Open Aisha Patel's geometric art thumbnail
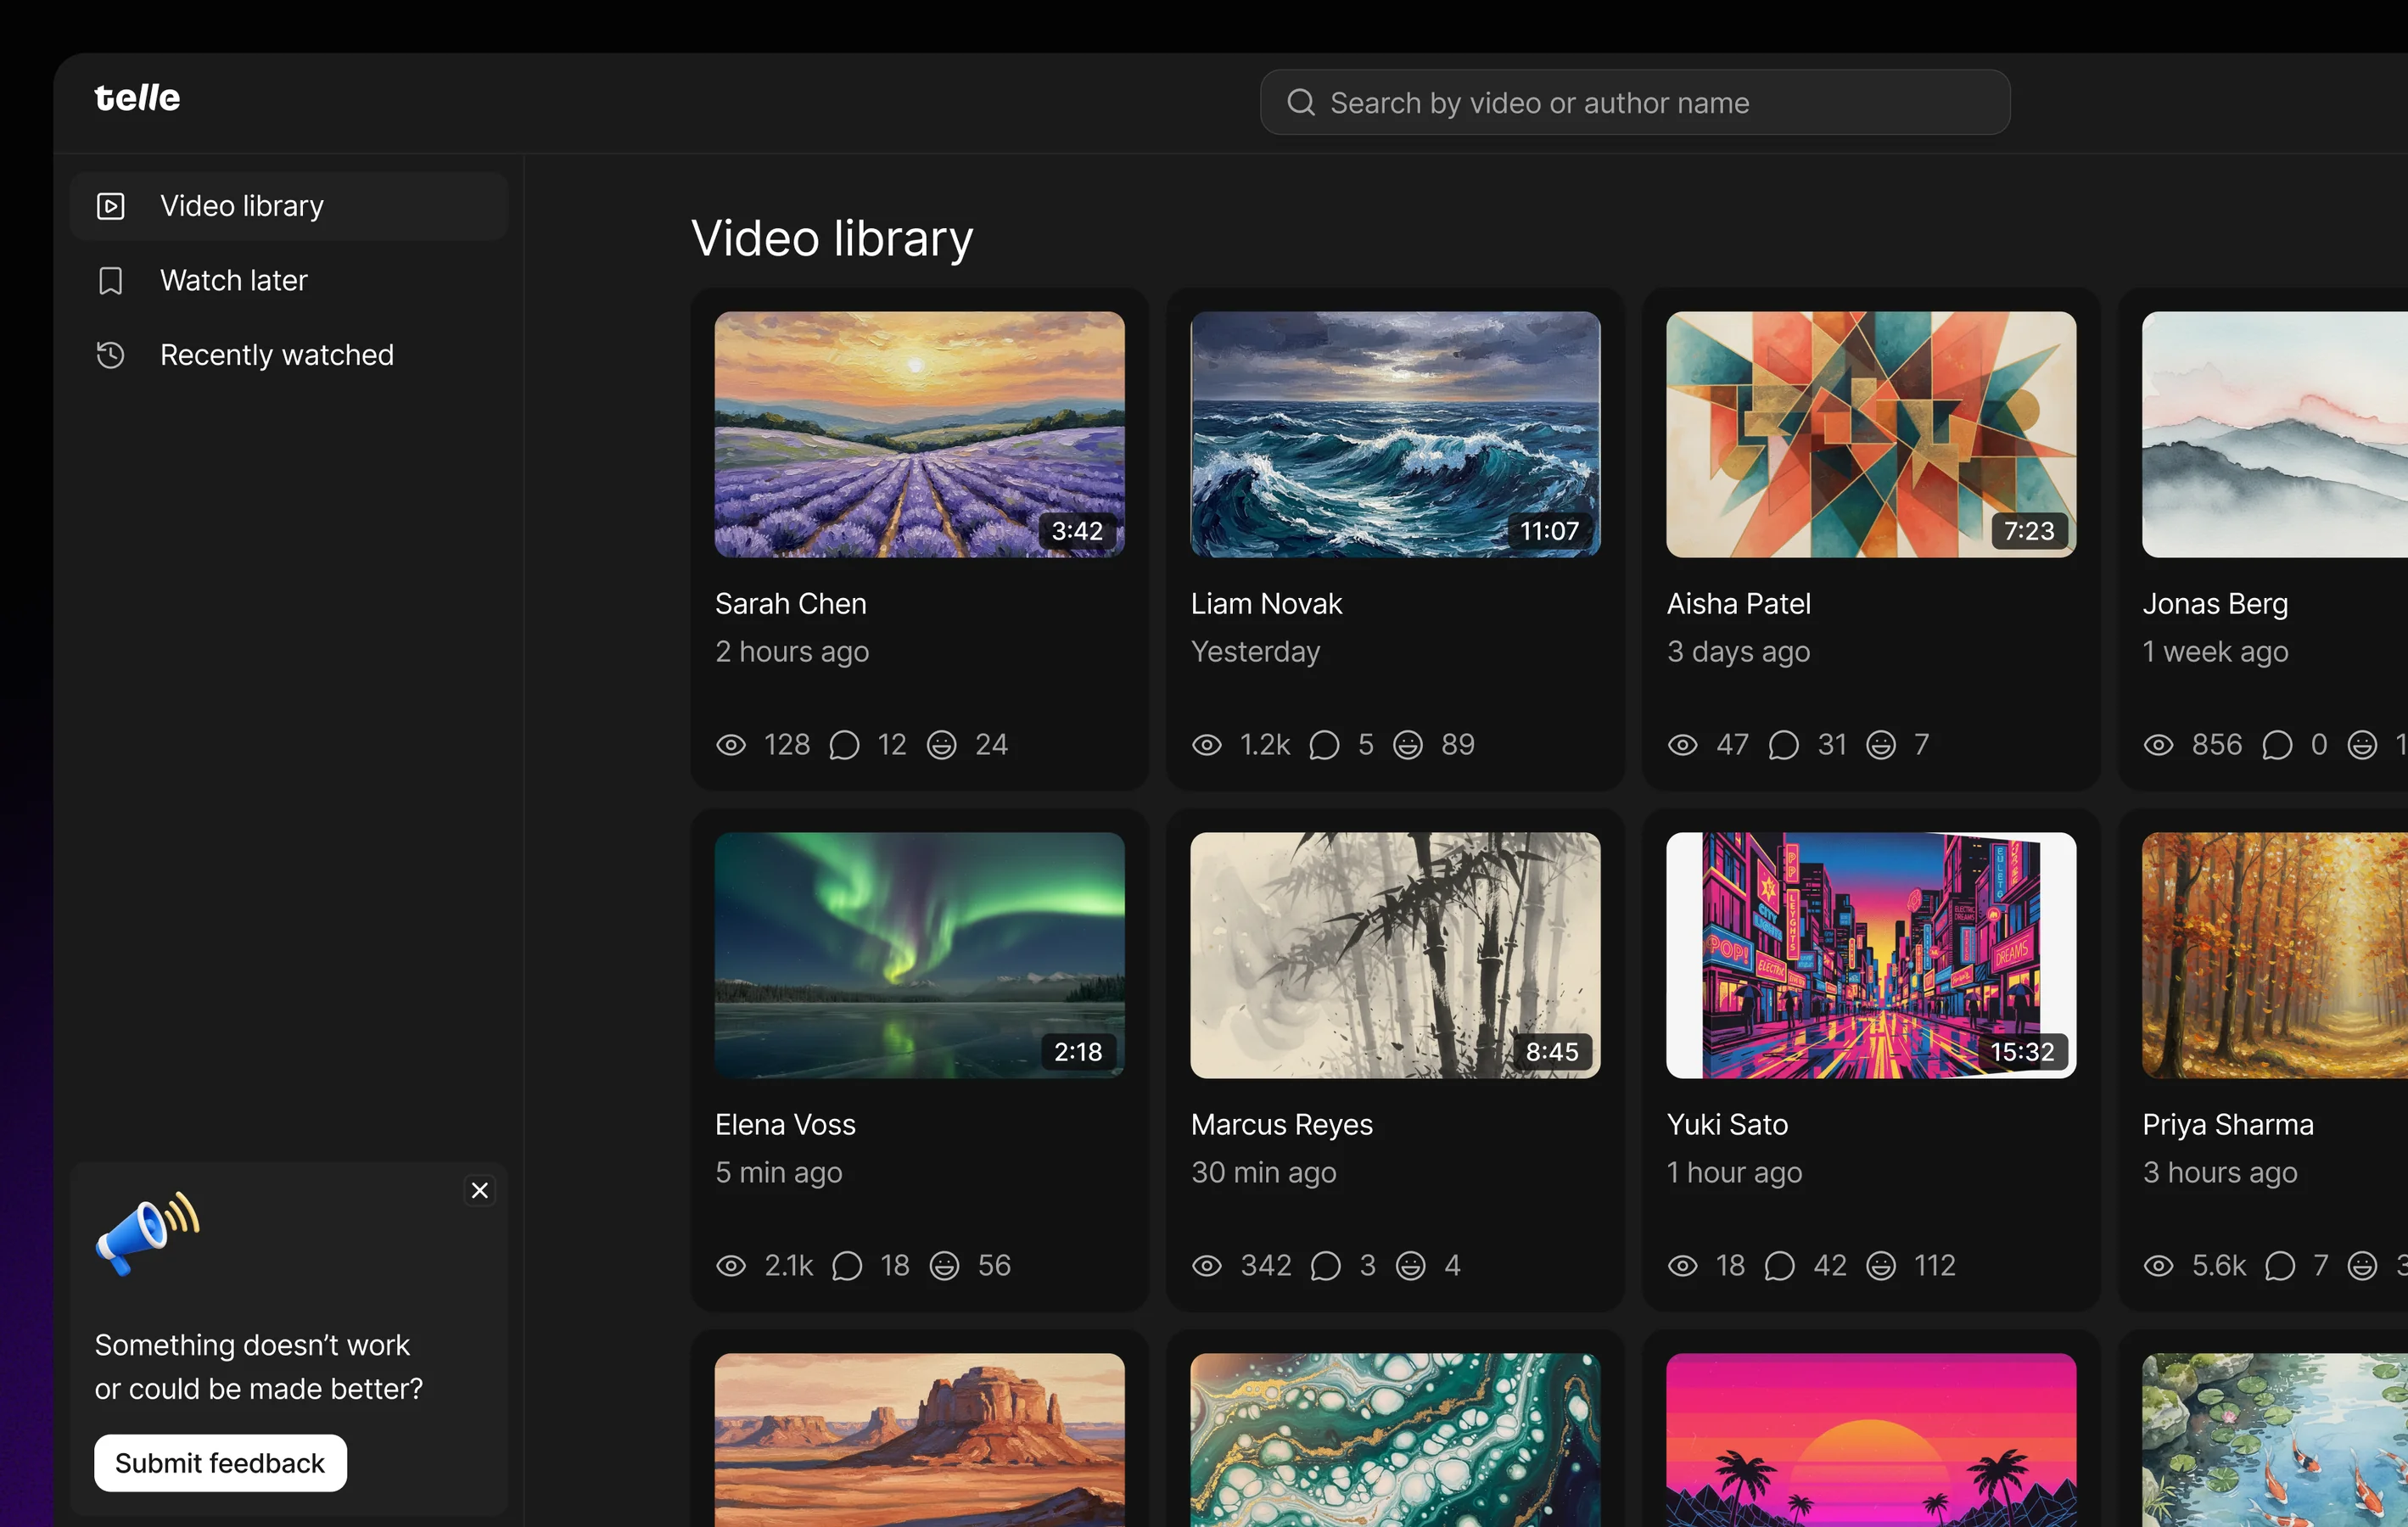This screenshot has width=2408, height=1527. [x=1871, y=434]
